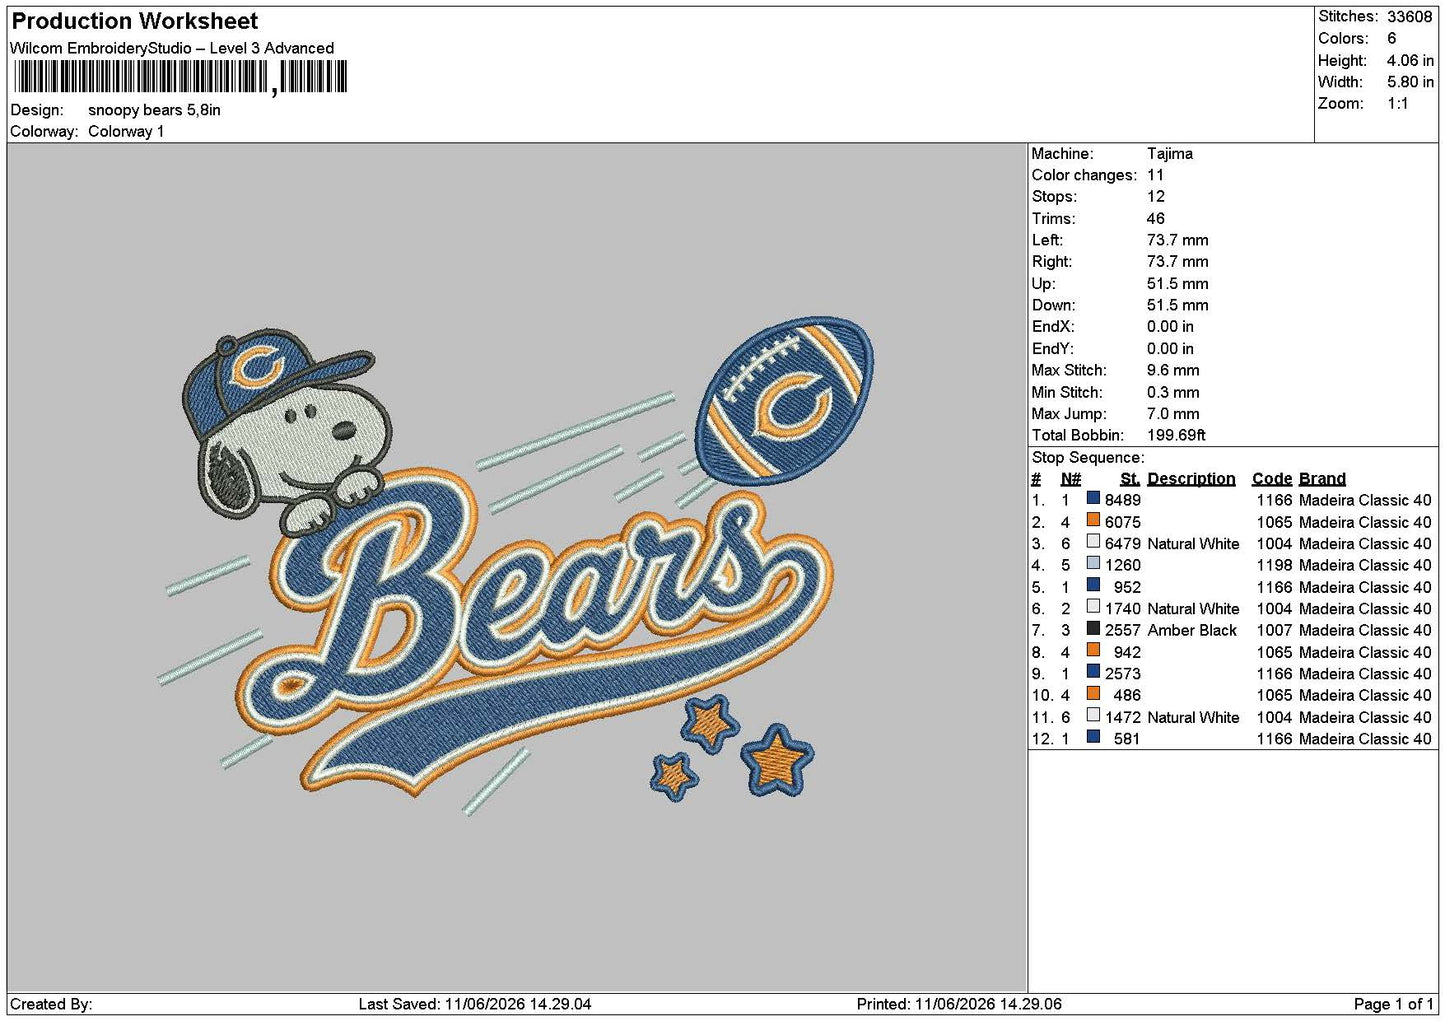The image size is (1445, 1021).
Task: Select 'Amber Black' description in row 7
Action: (x=1192, y=630)
